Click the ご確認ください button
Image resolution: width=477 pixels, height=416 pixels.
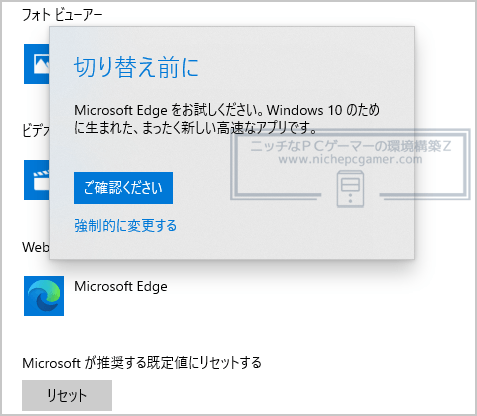[x=123, y=188]
